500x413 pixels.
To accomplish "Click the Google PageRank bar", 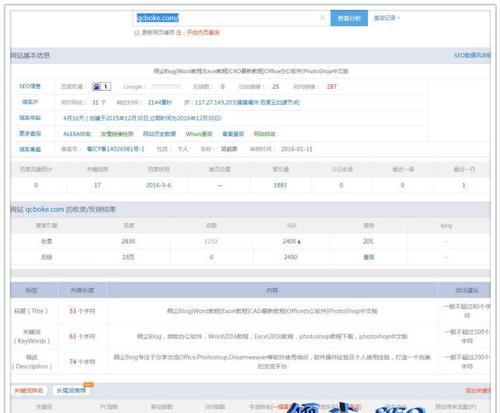I will [x=166, y=86].
